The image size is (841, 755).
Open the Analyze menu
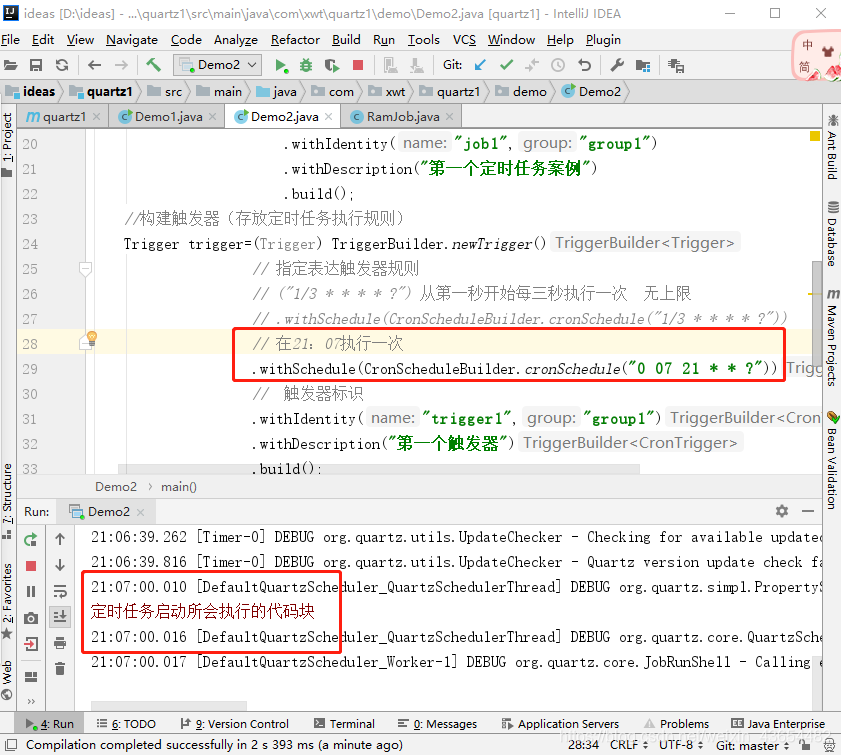click(x=235, y=40)
